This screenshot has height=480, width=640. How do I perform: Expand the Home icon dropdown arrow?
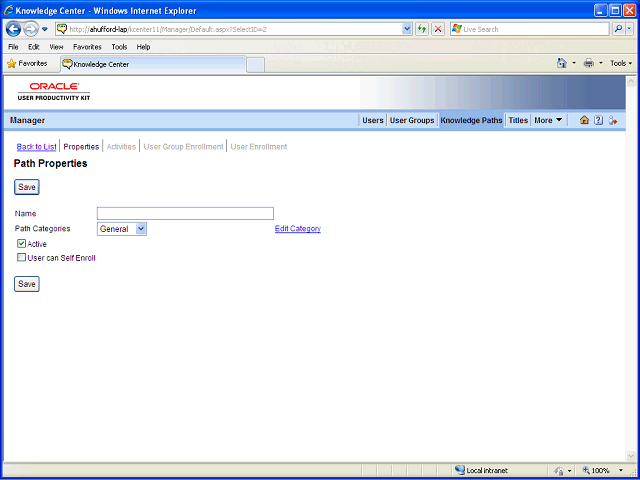pyautogui.click(x=573, y=63)
